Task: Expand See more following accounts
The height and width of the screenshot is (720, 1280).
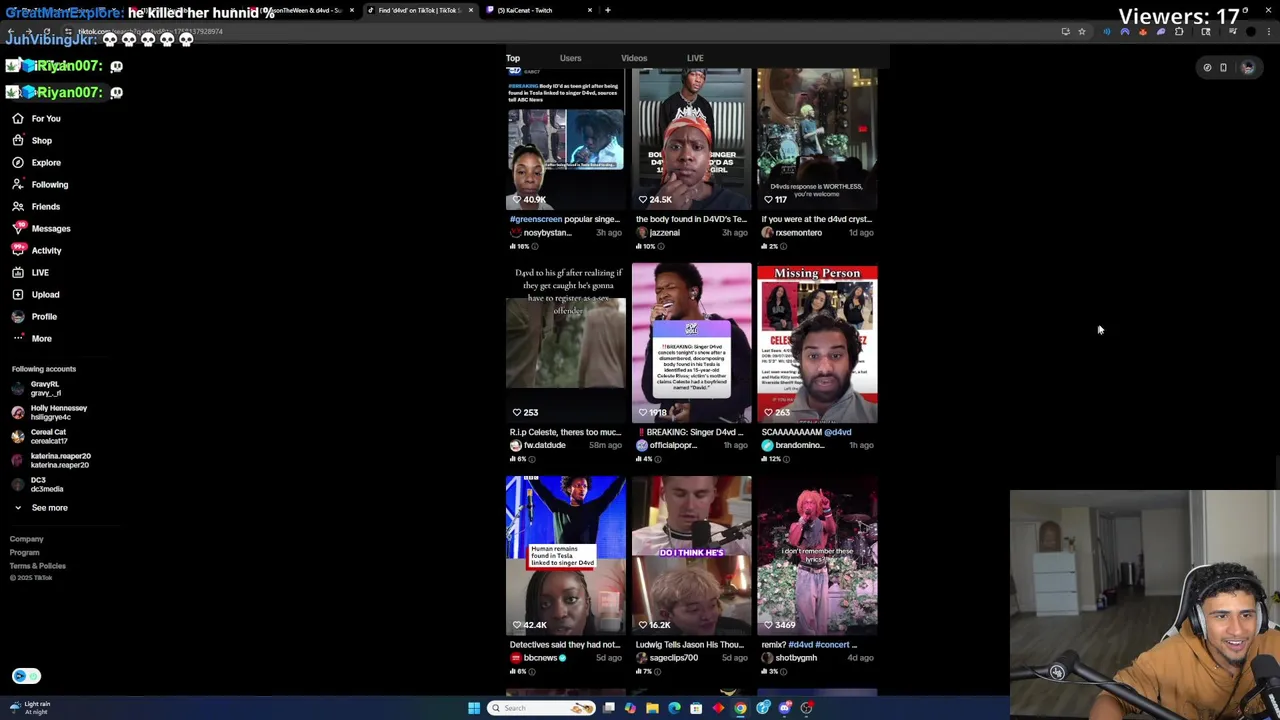Action: point(40,507)
